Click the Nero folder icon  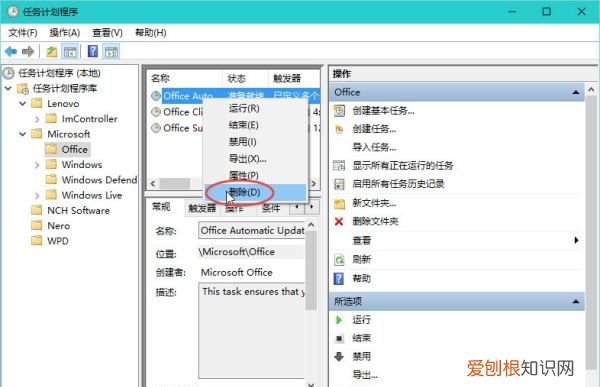[x=37, y=225]
